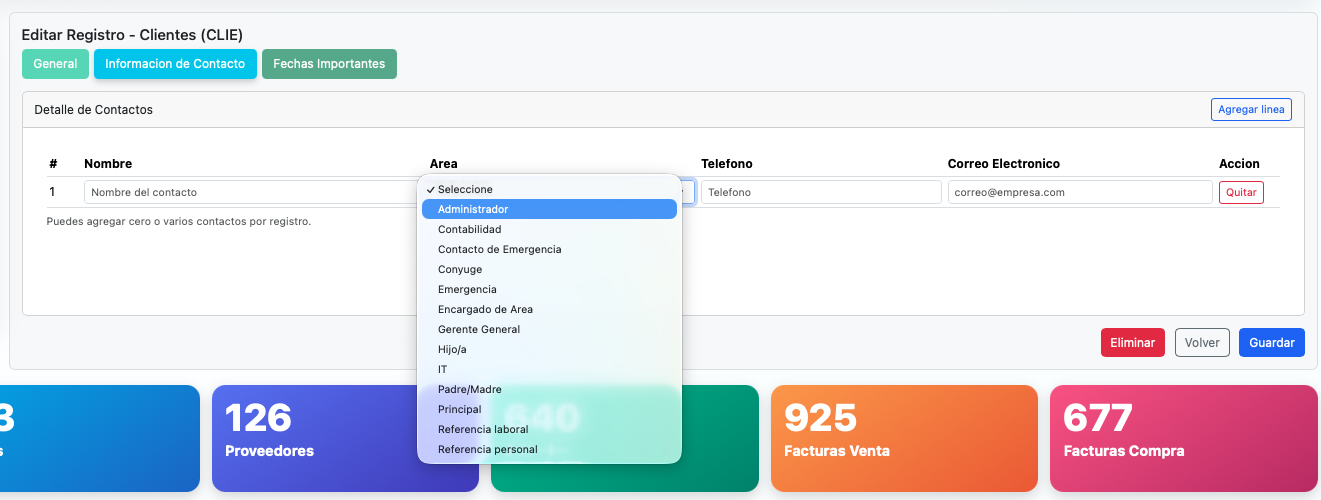Click Volver to go back
This screenshot has width=1321, height=500.
coord(1201,342)
